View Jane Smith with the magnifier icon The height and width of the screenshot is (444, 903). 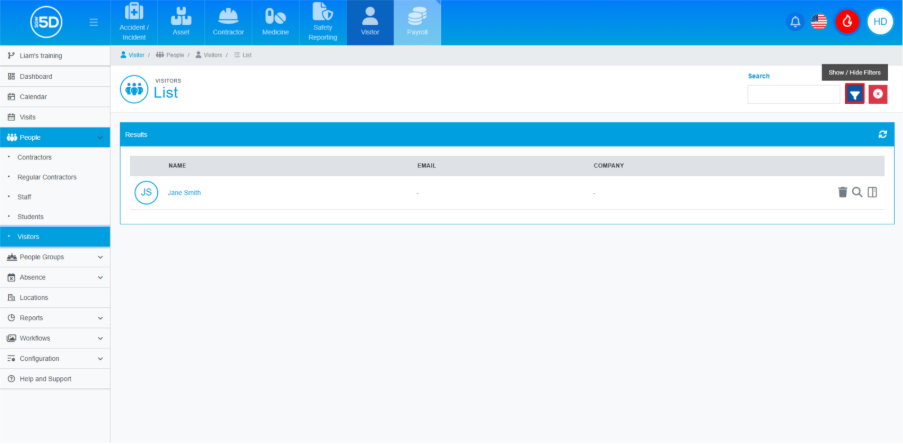[x=857, y=192]
